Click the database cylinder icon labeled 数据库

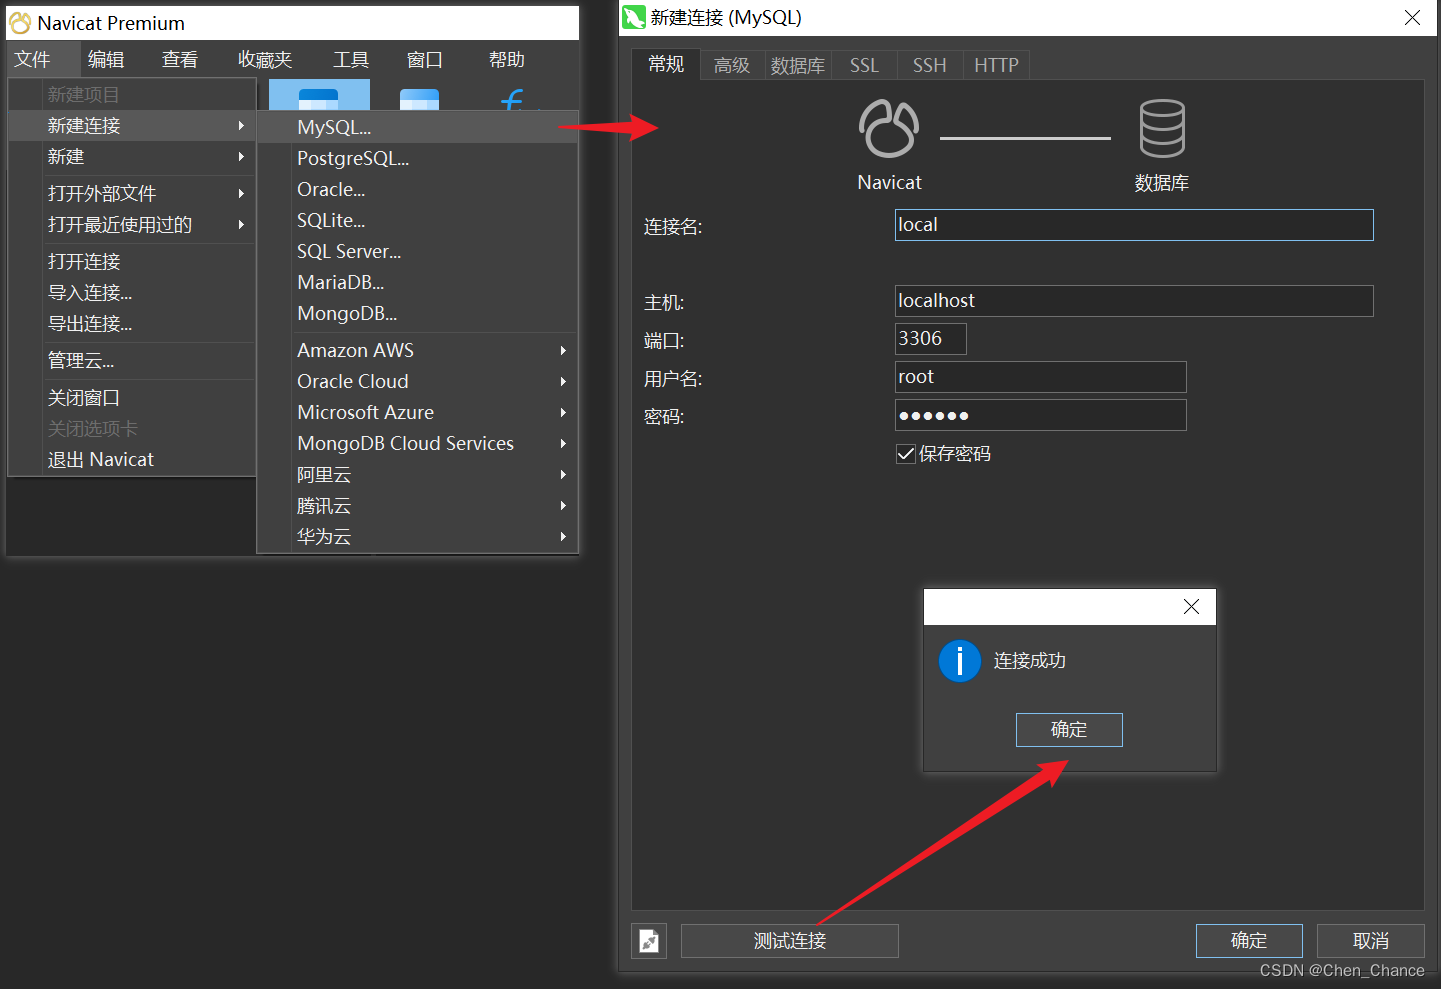(1162, 128)
